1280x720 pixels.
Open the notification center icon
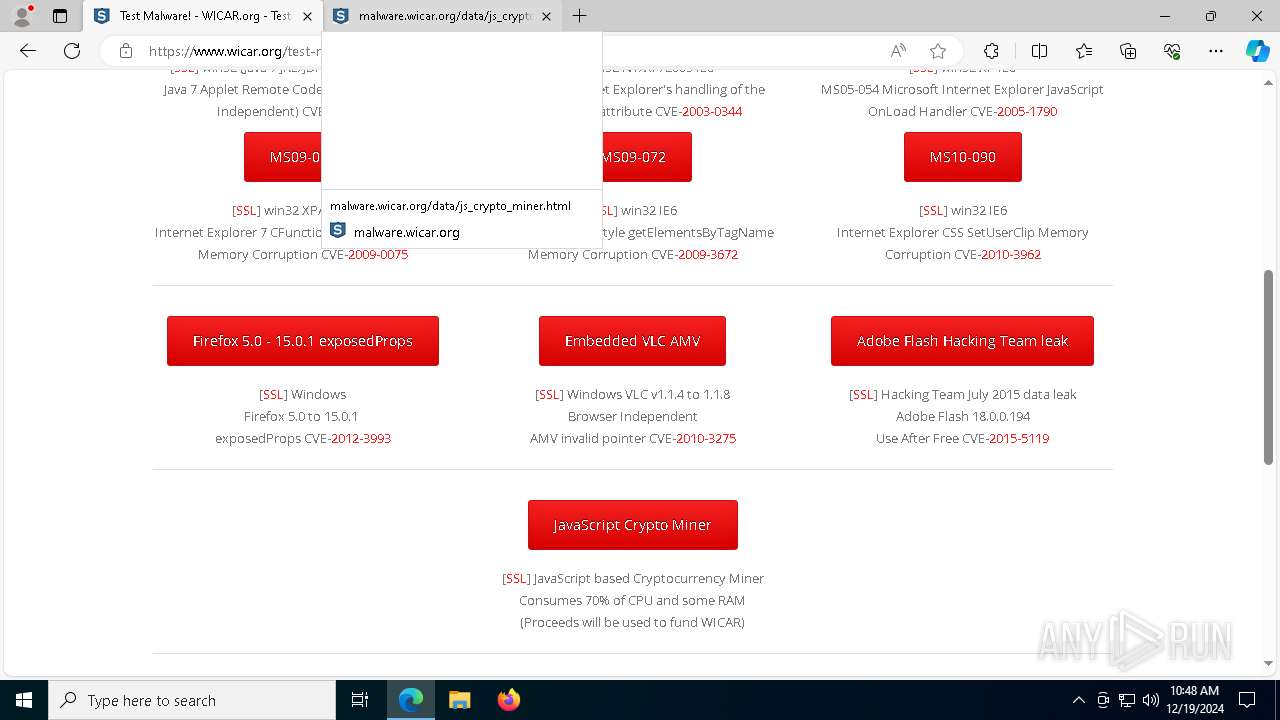coord(1247,700)
